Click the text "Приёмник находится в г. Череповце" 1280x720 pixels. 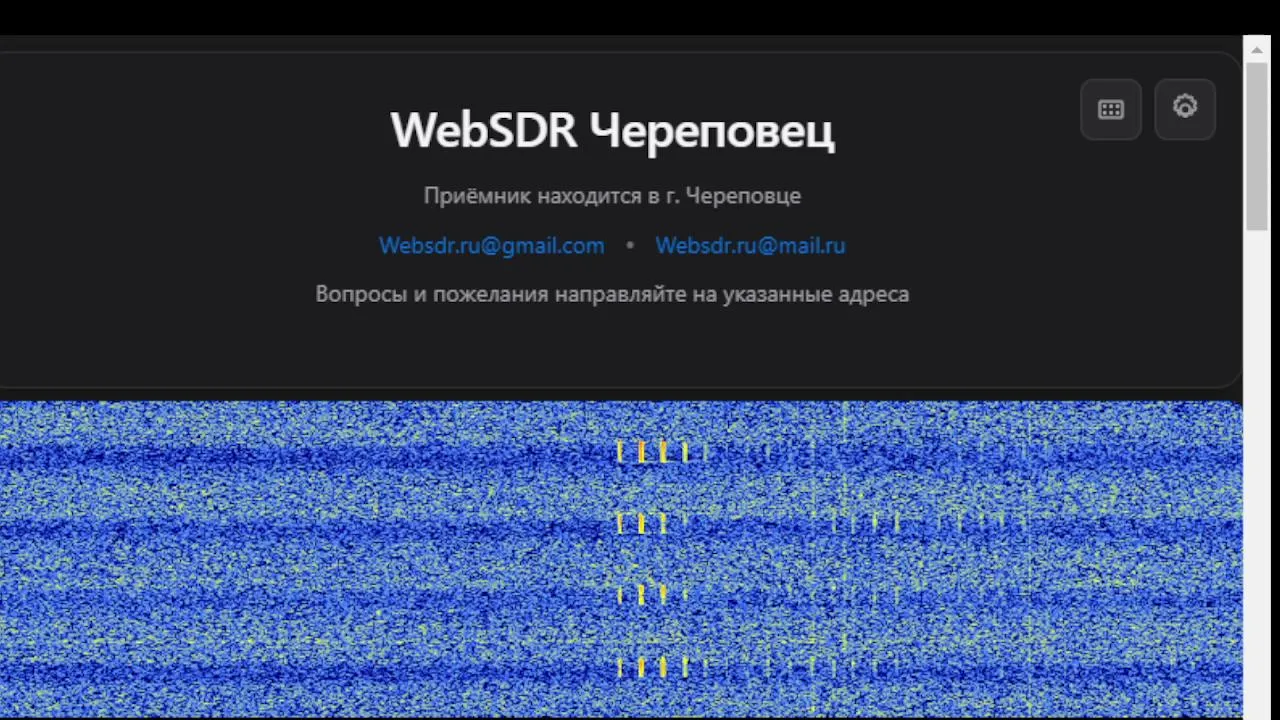[x=612, y=196]
